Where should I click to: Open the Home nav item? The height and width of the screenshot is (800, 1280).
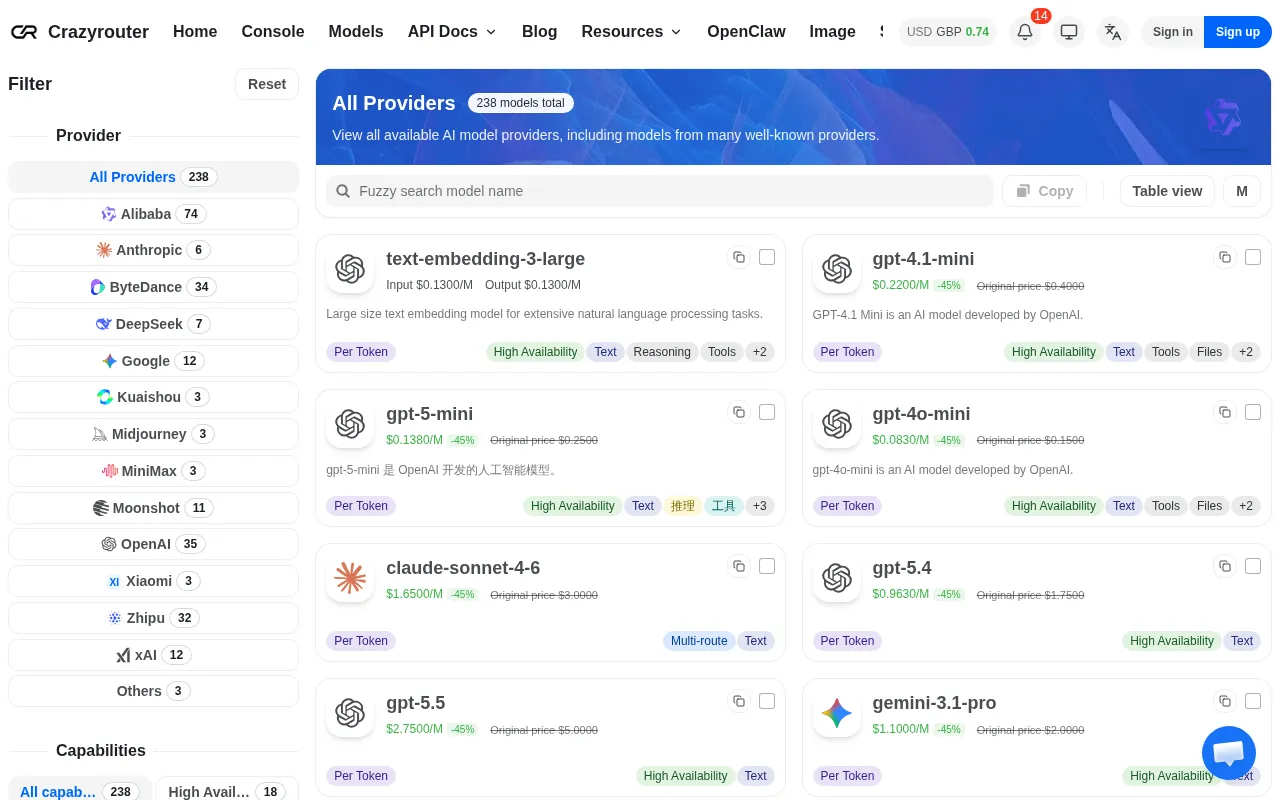pos(195,32)
